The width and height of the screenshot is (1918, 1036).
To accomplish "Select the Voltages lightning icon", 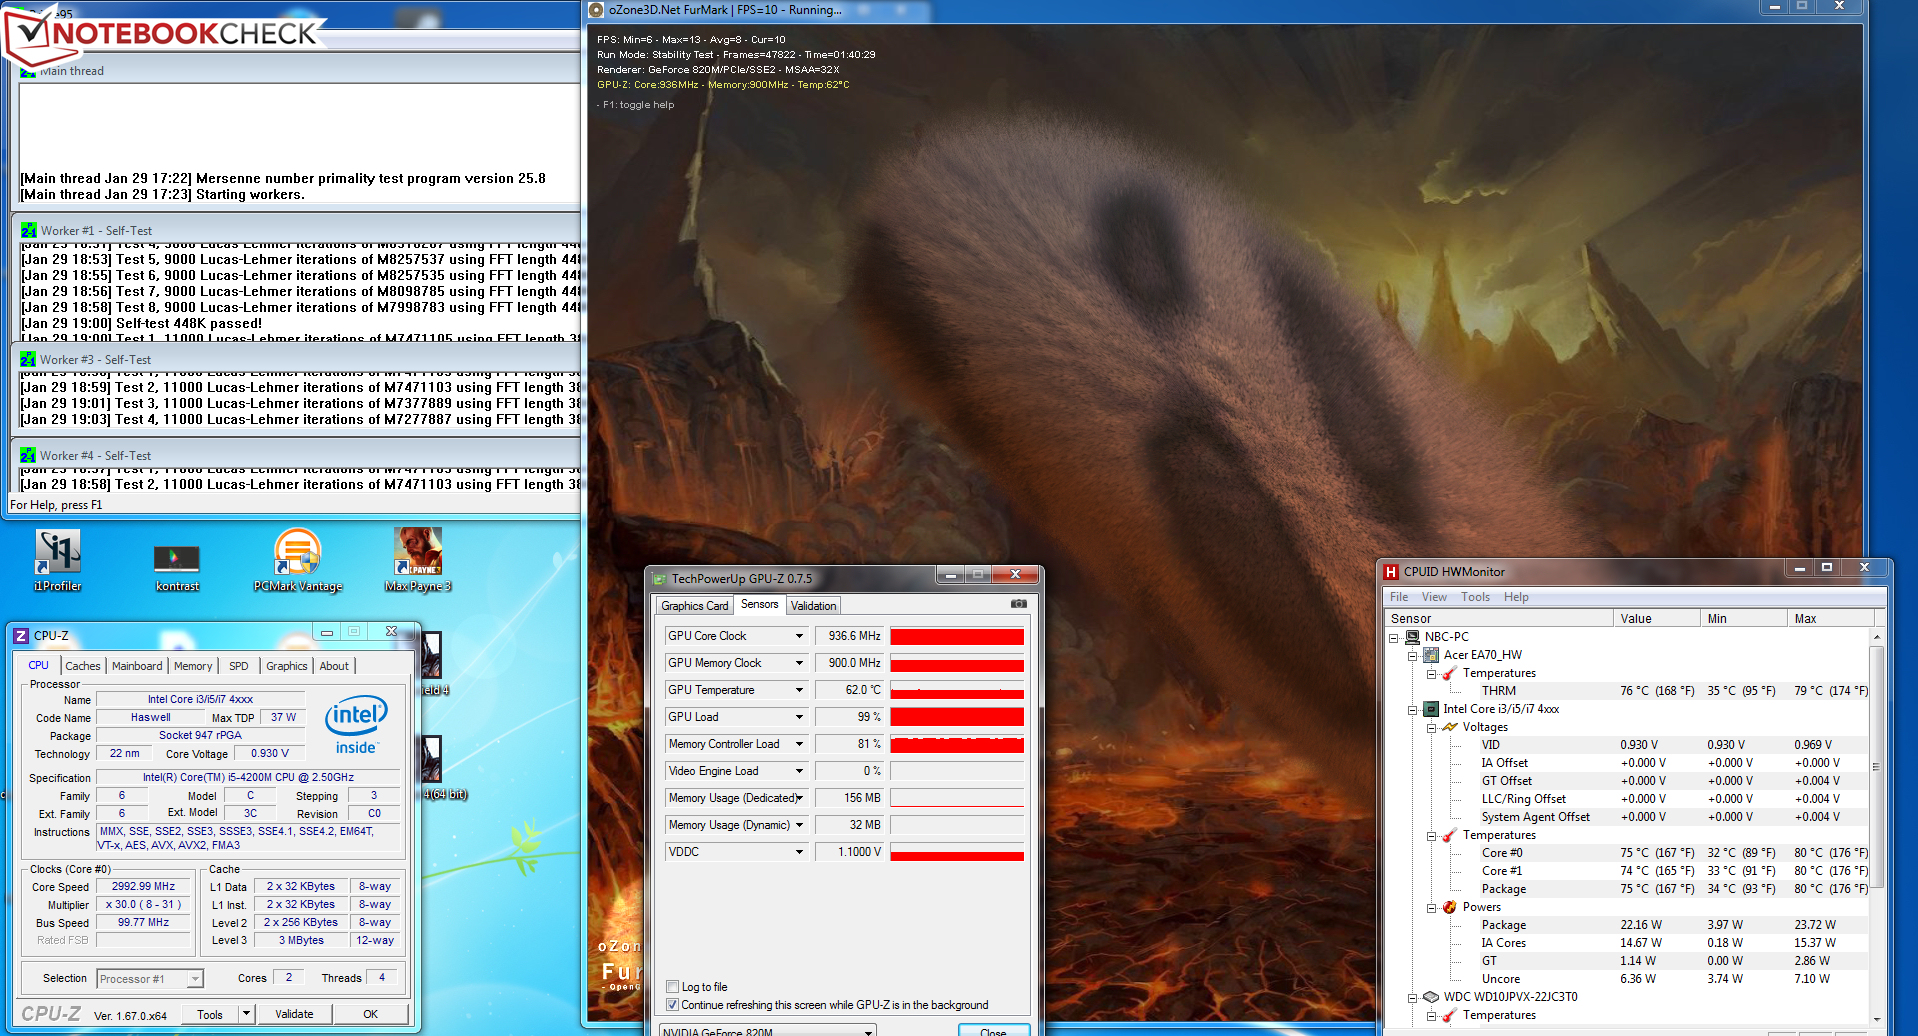I will (x=1450, y=727).
